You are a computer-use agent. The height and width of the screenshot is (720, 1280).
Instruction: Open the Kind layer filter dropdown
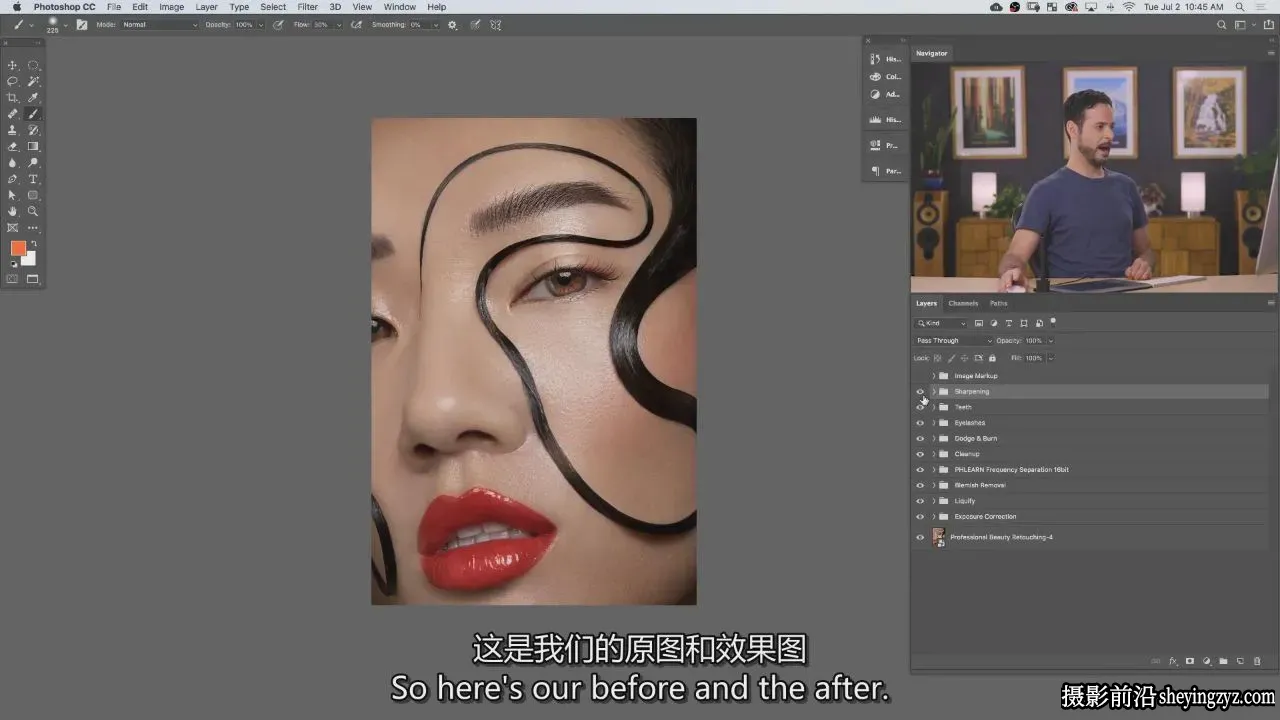942,323
